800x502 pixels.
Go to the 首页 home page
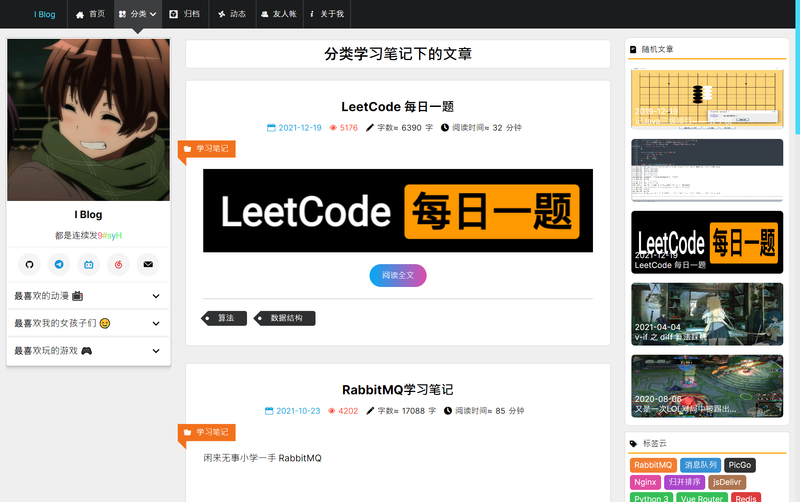90,14
